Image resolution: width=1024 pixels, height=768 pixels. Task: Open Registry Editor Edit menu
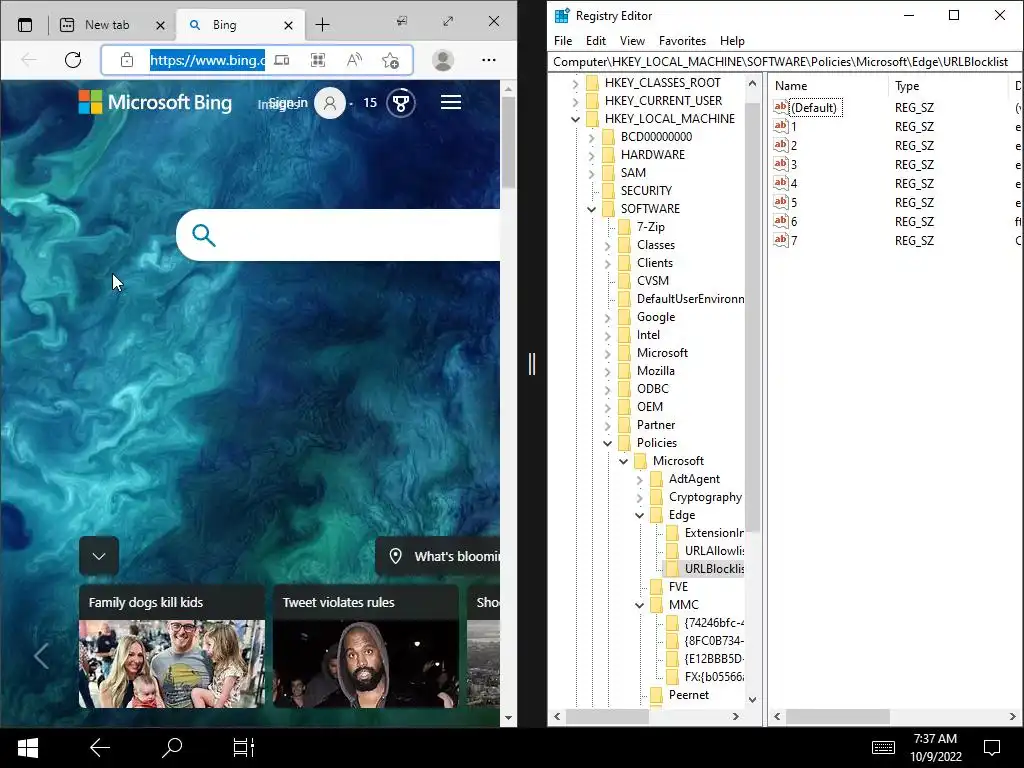tap(596, 40)
